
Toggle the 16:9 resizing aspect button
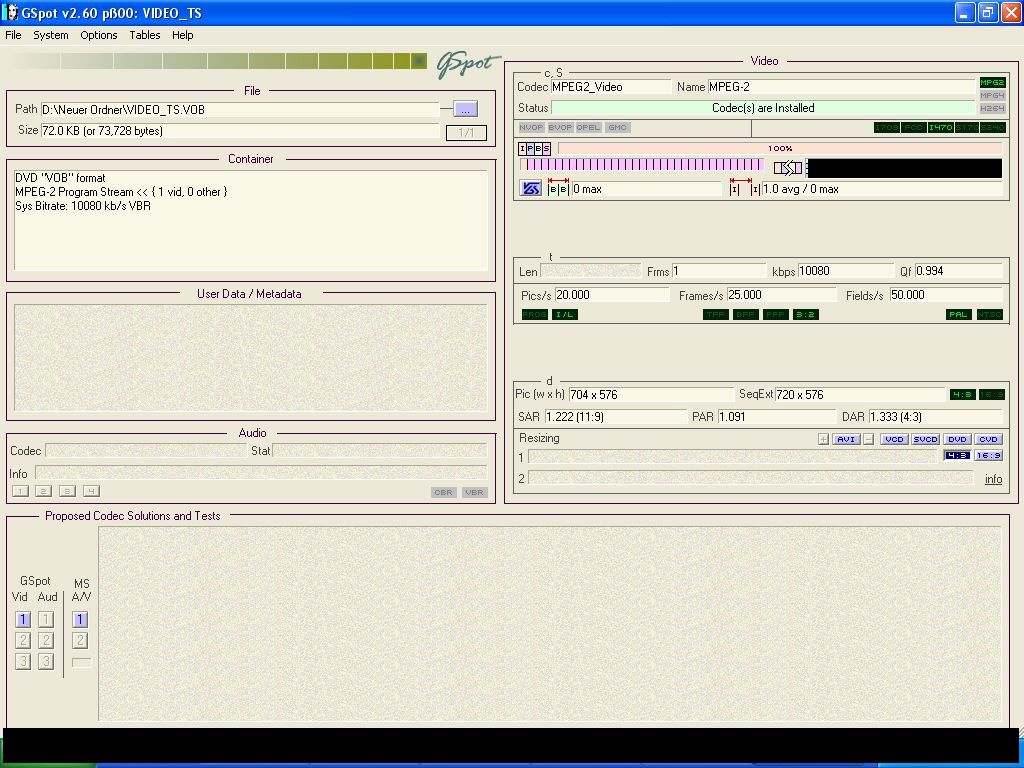click(x=989, y=455)
